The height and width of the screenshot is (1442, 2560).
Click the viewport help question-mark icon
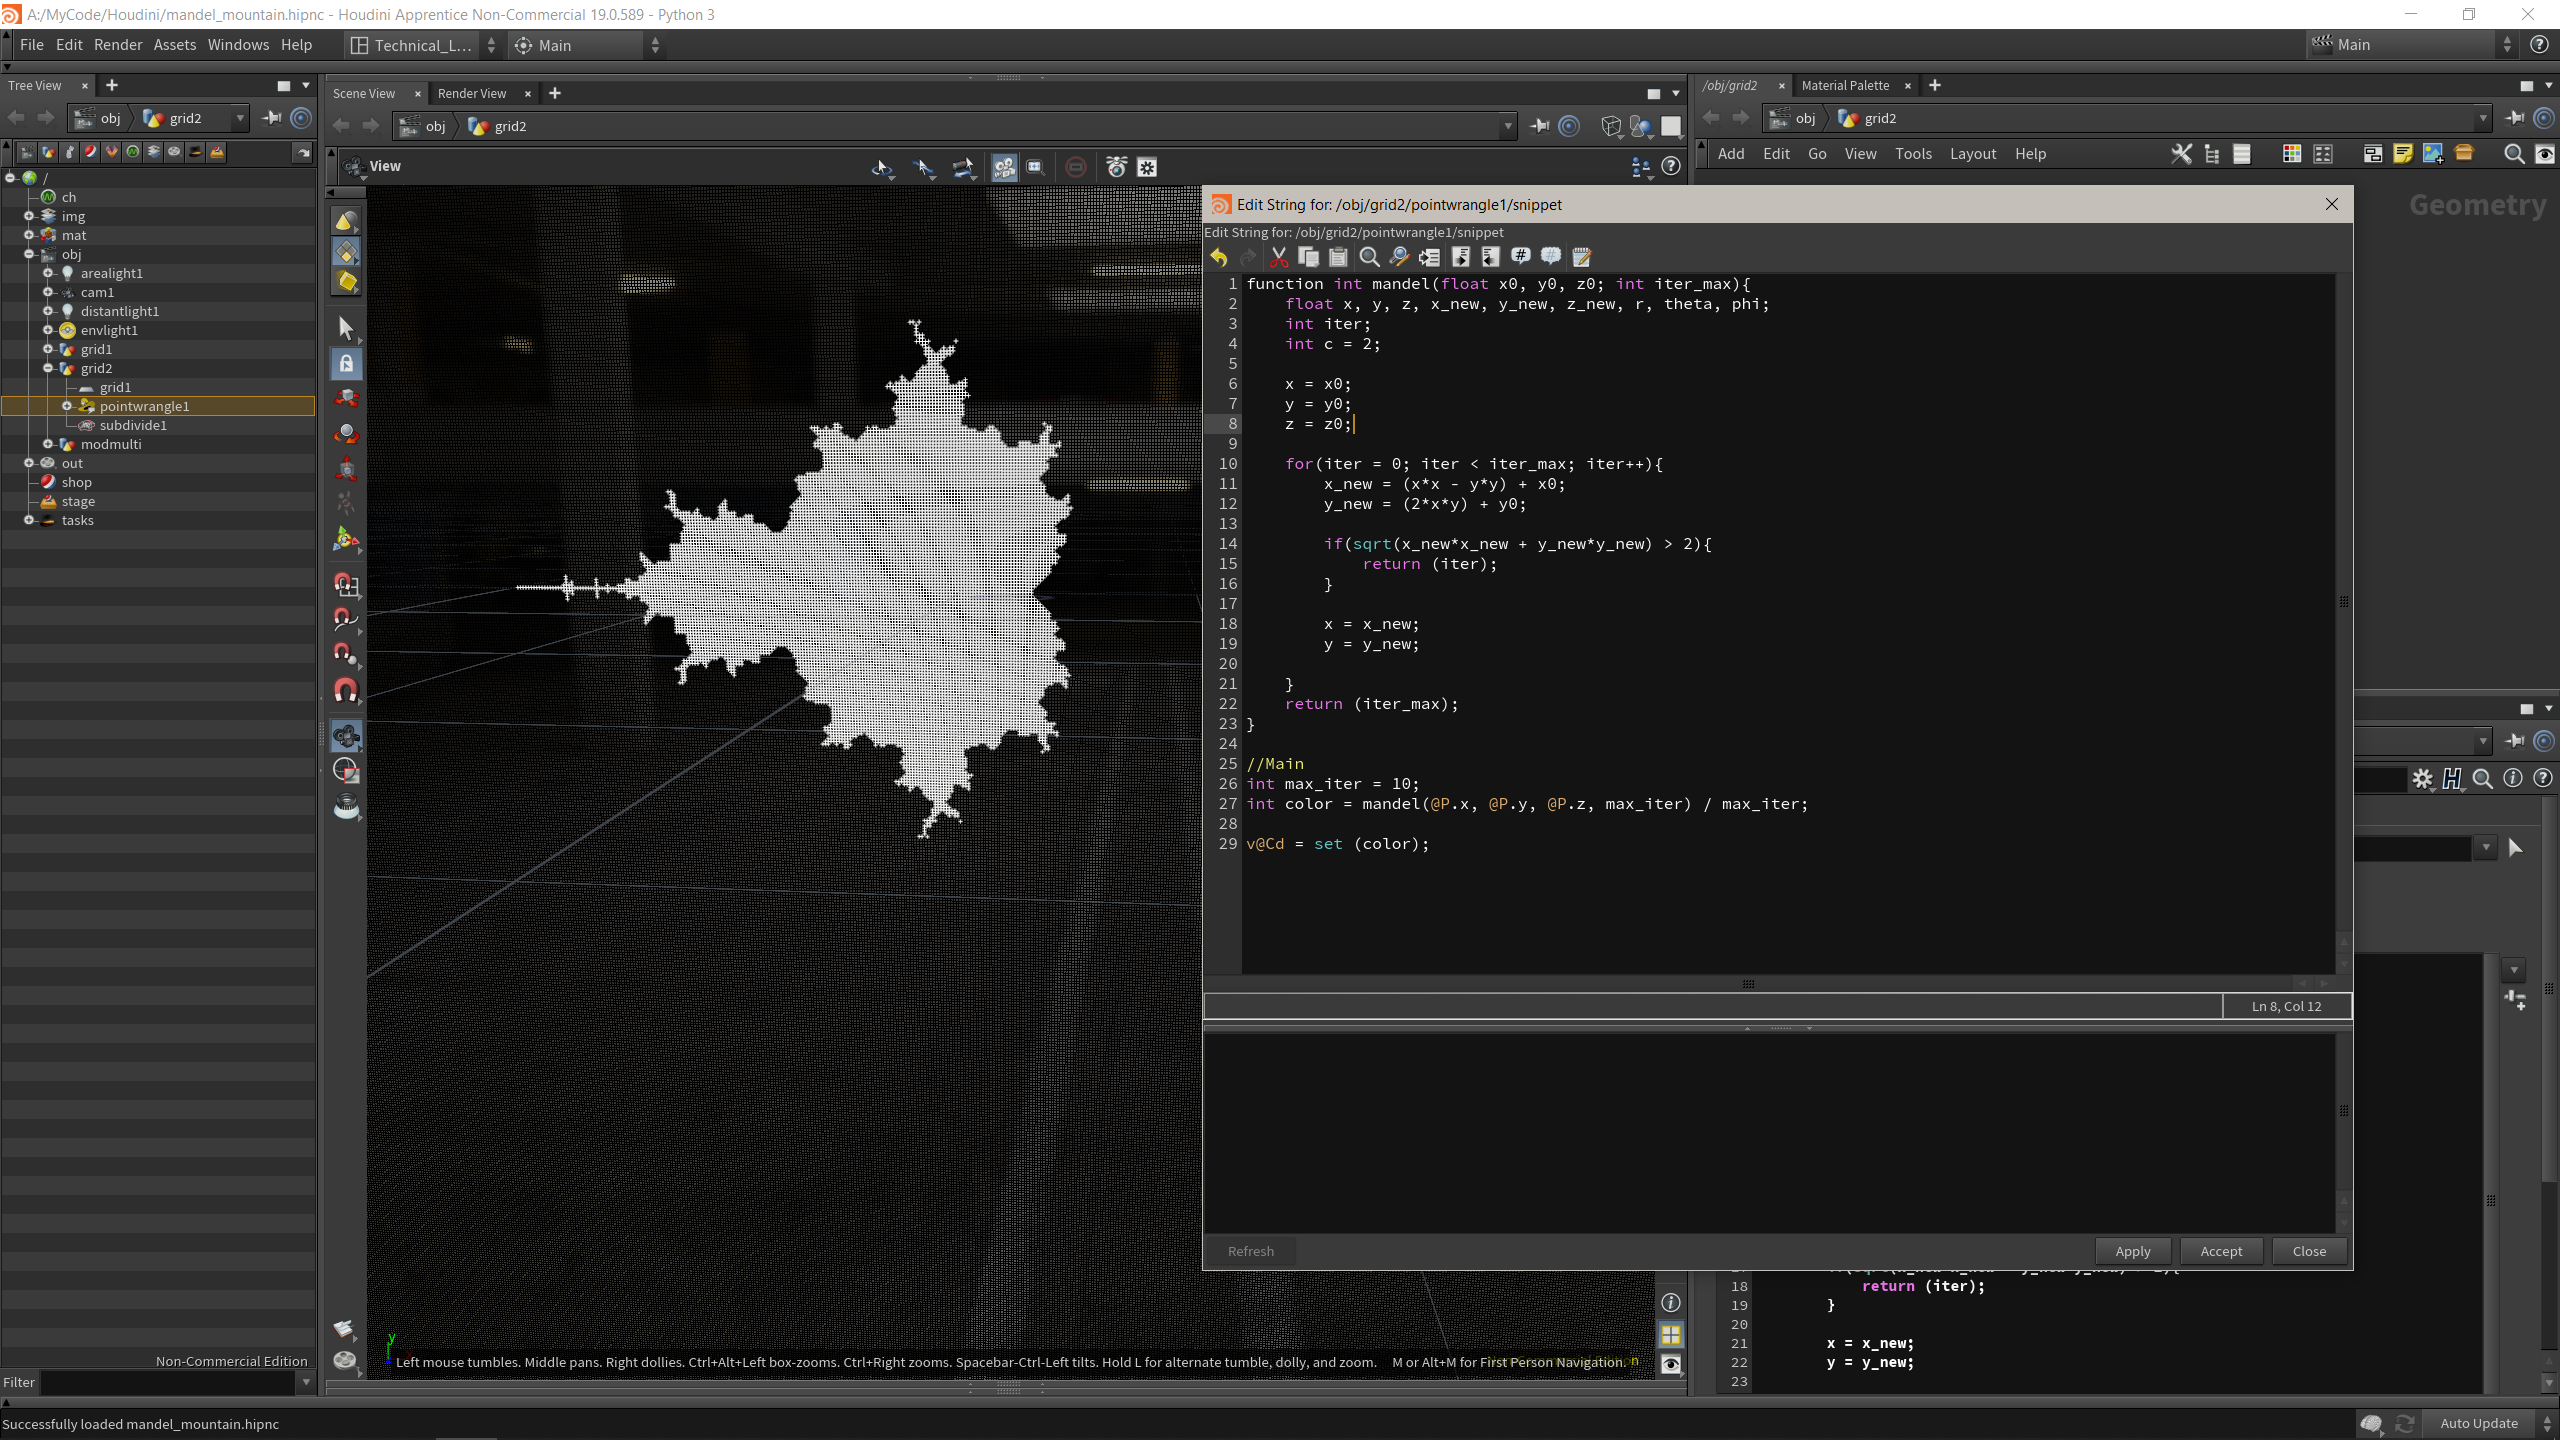1671,167
